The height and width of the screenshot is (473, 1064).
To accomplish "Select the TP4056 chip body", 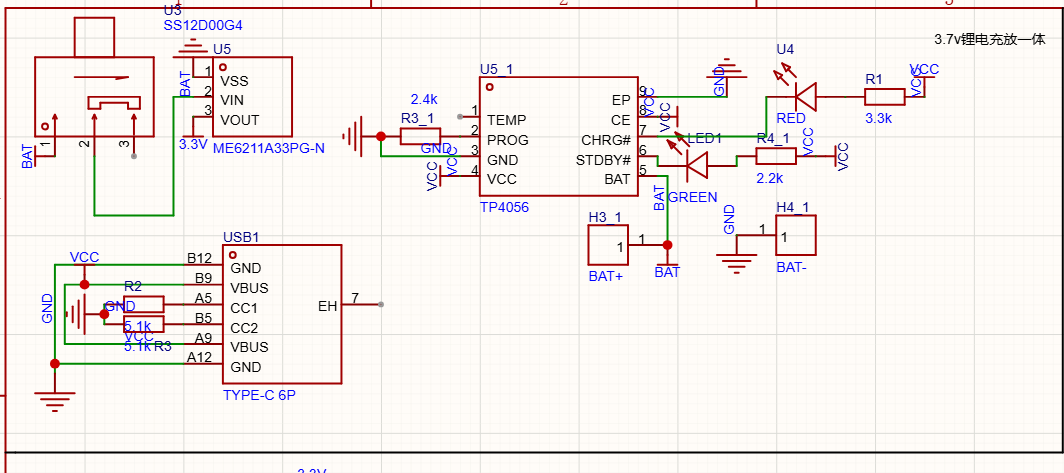I will [x=559, y=137].
